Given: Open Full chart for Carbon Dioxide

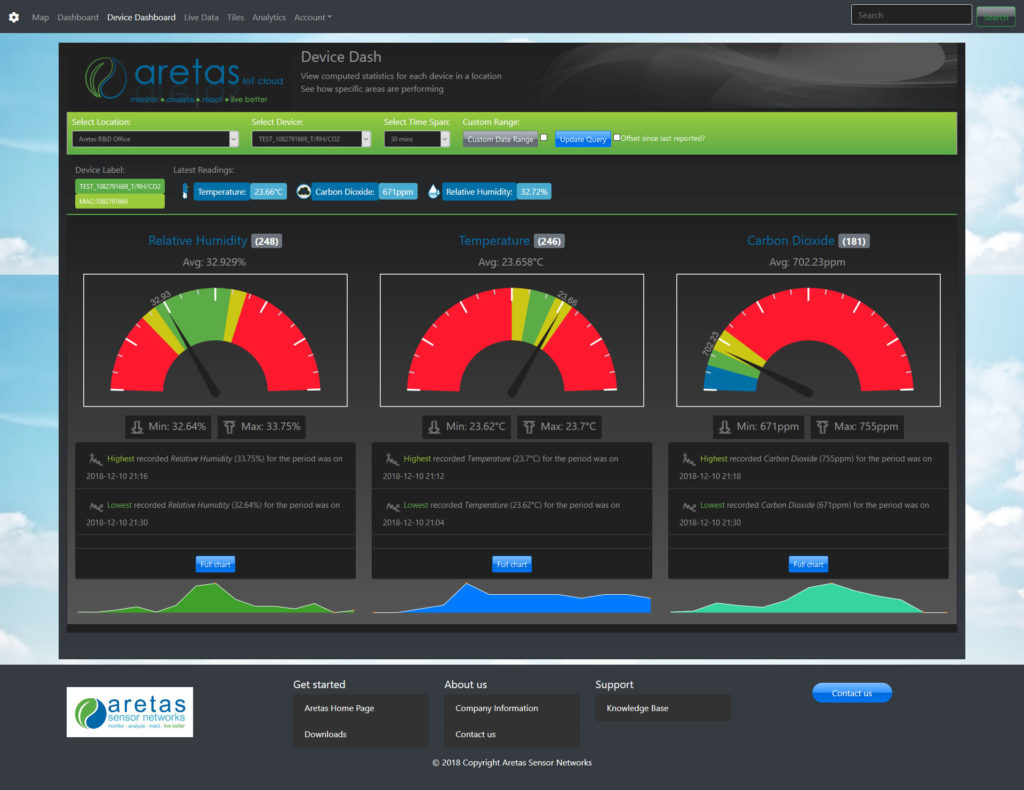Looking at the screenshot, I should click(x=808, y=564).
